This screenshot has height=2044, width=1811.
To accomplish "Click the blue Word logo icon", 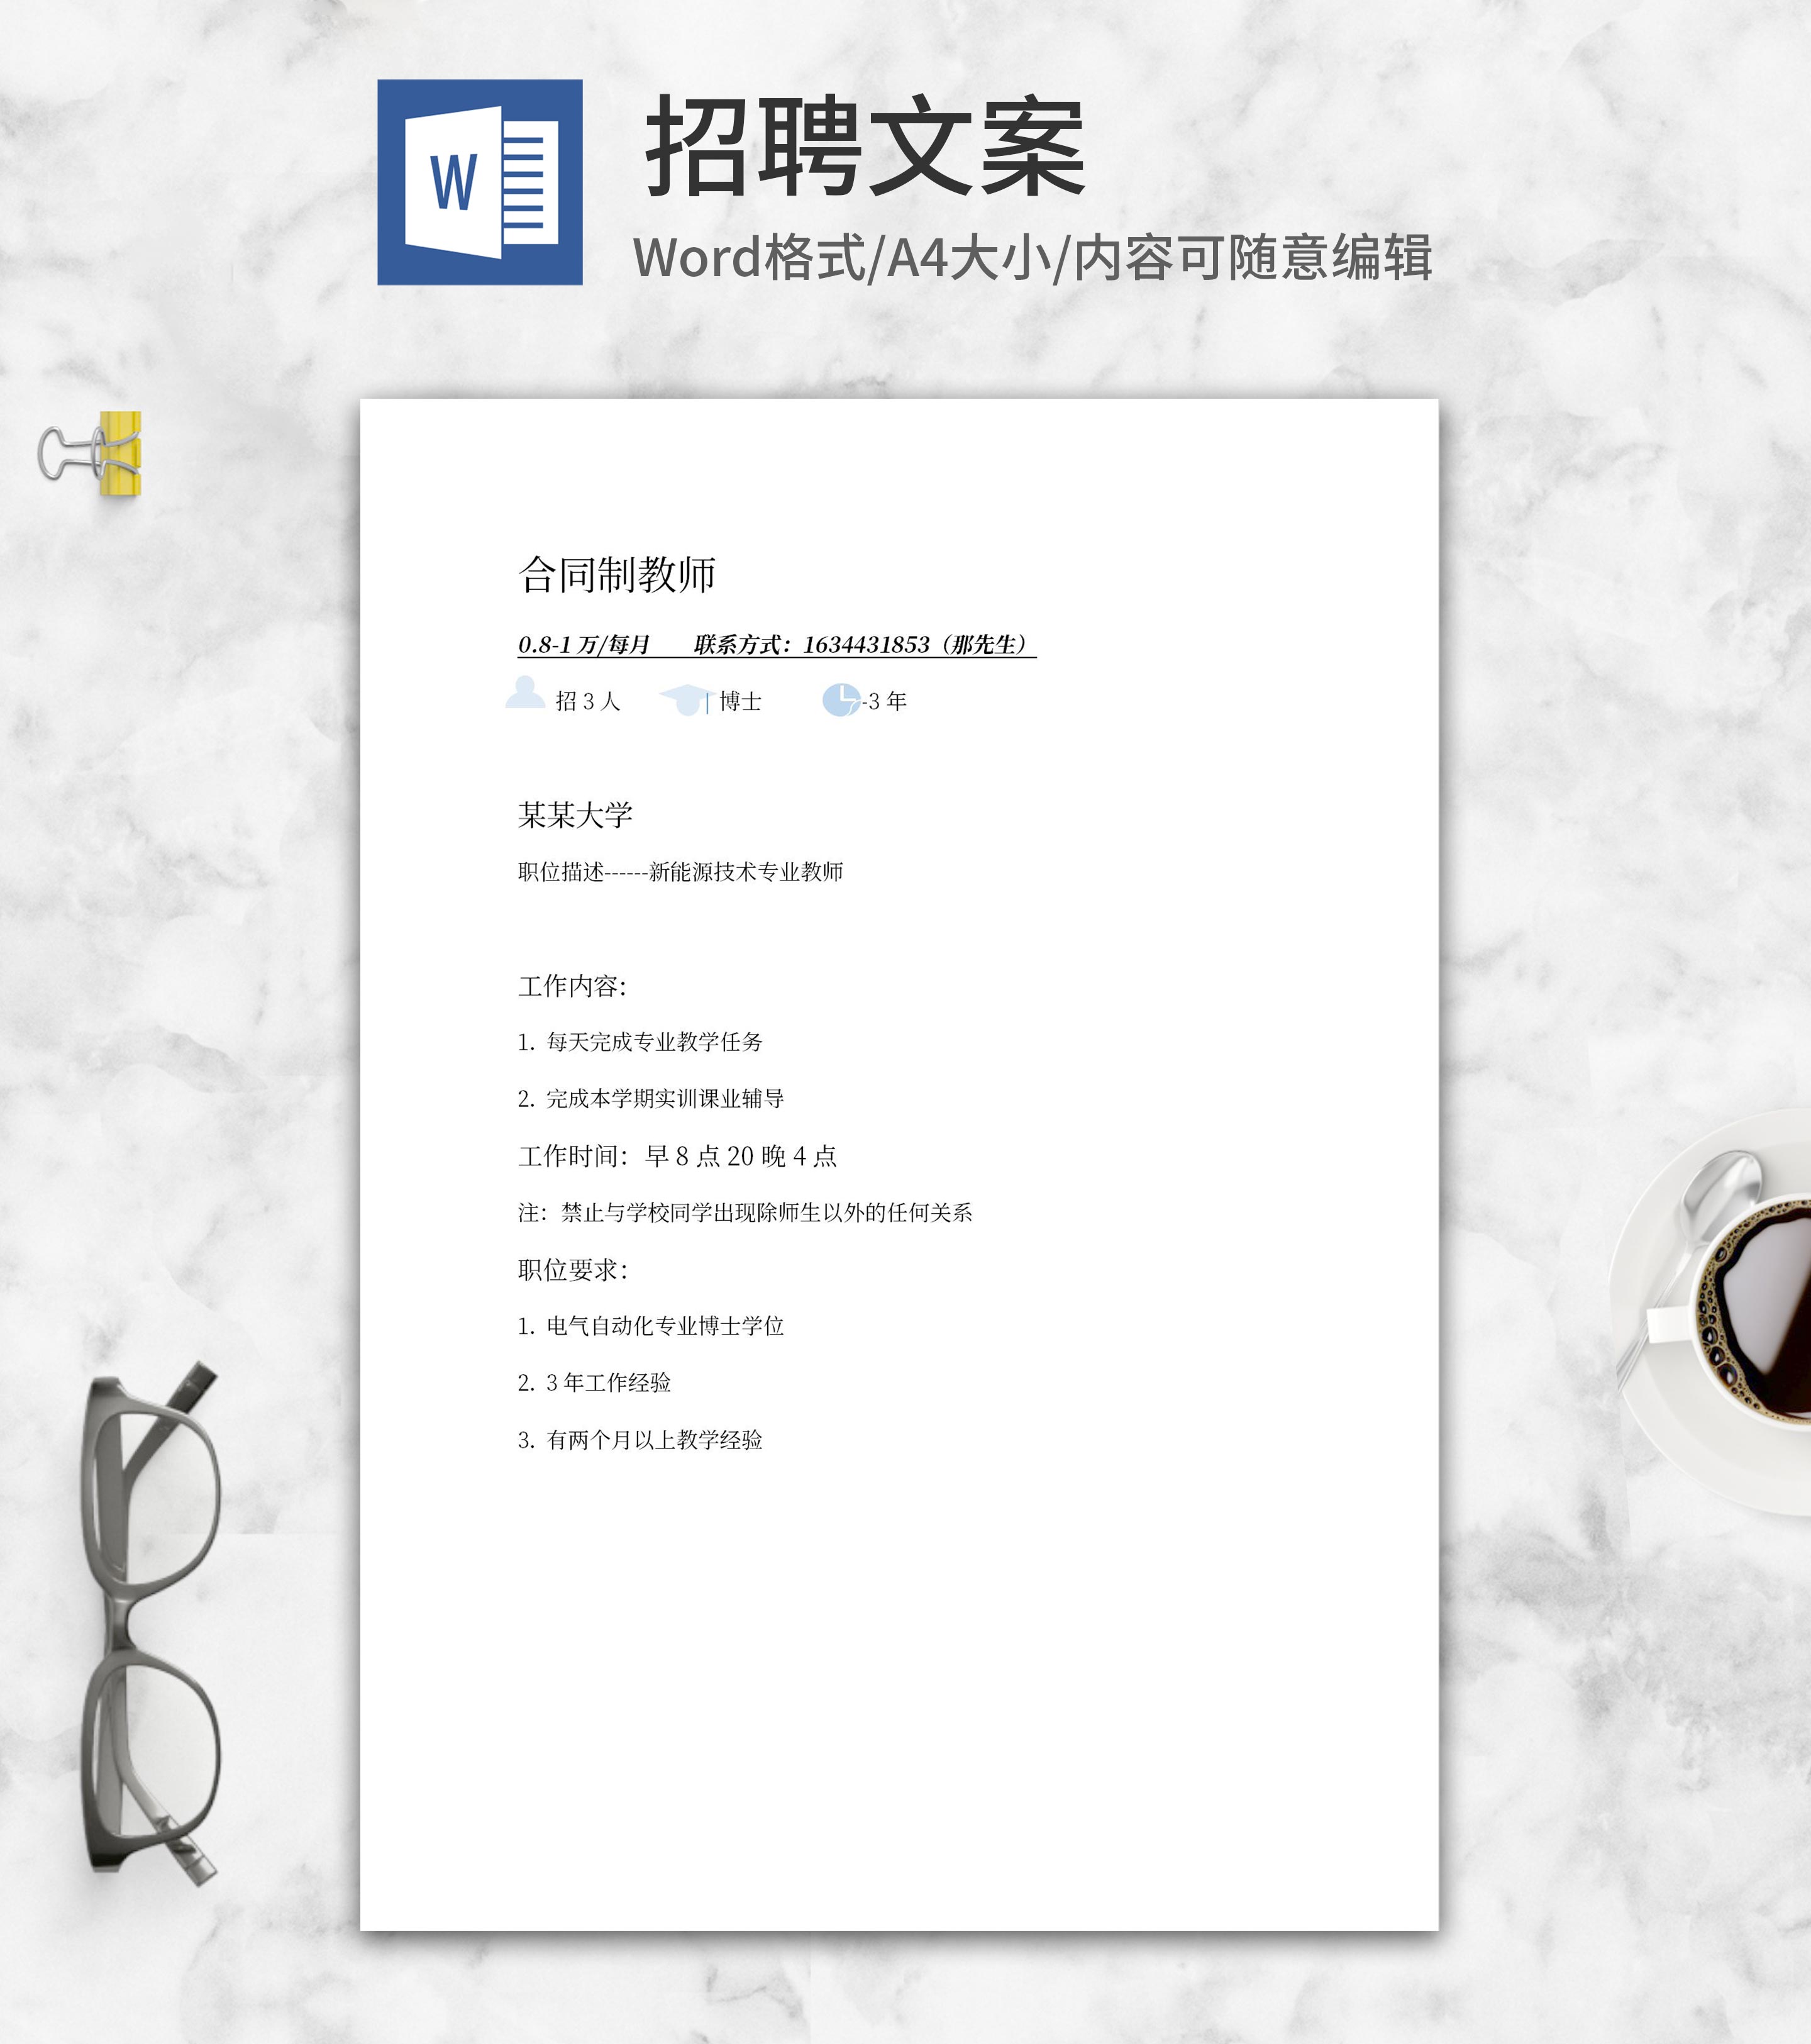I will coord(479,182).
